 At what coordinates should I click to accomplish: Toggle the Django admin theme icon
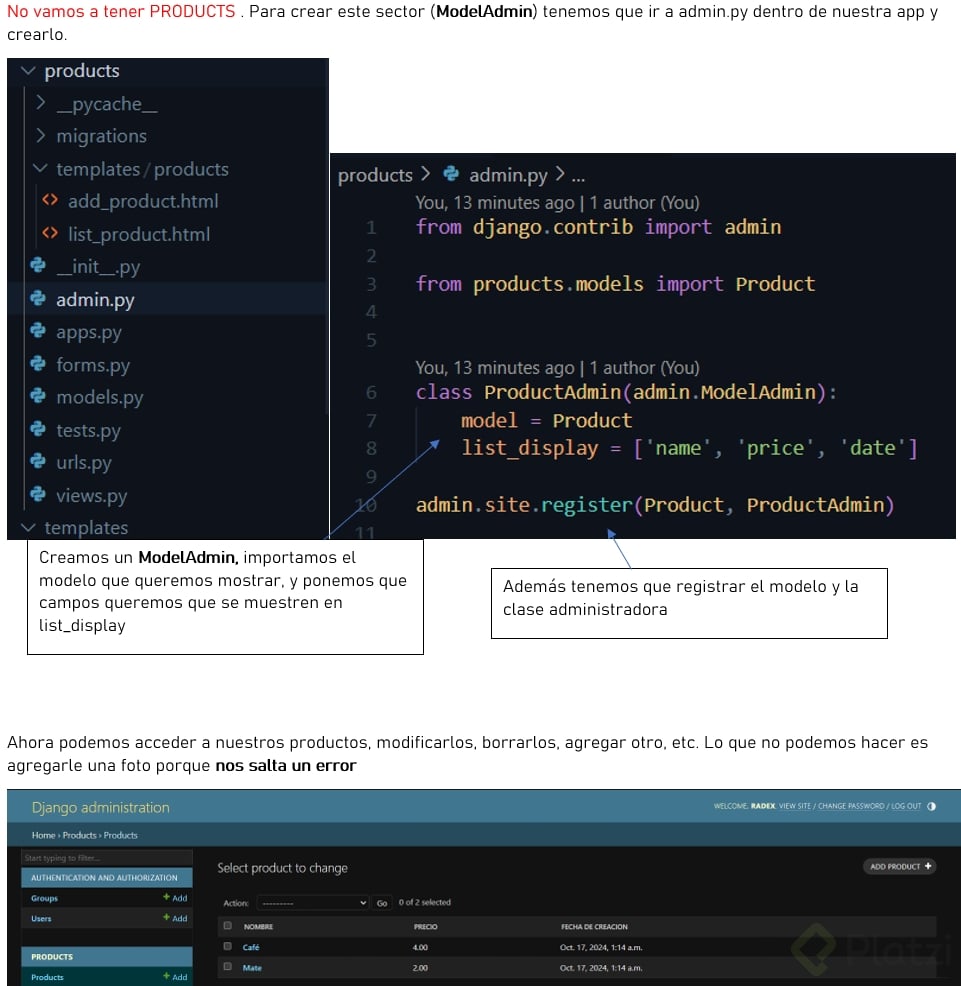point(931,806)
